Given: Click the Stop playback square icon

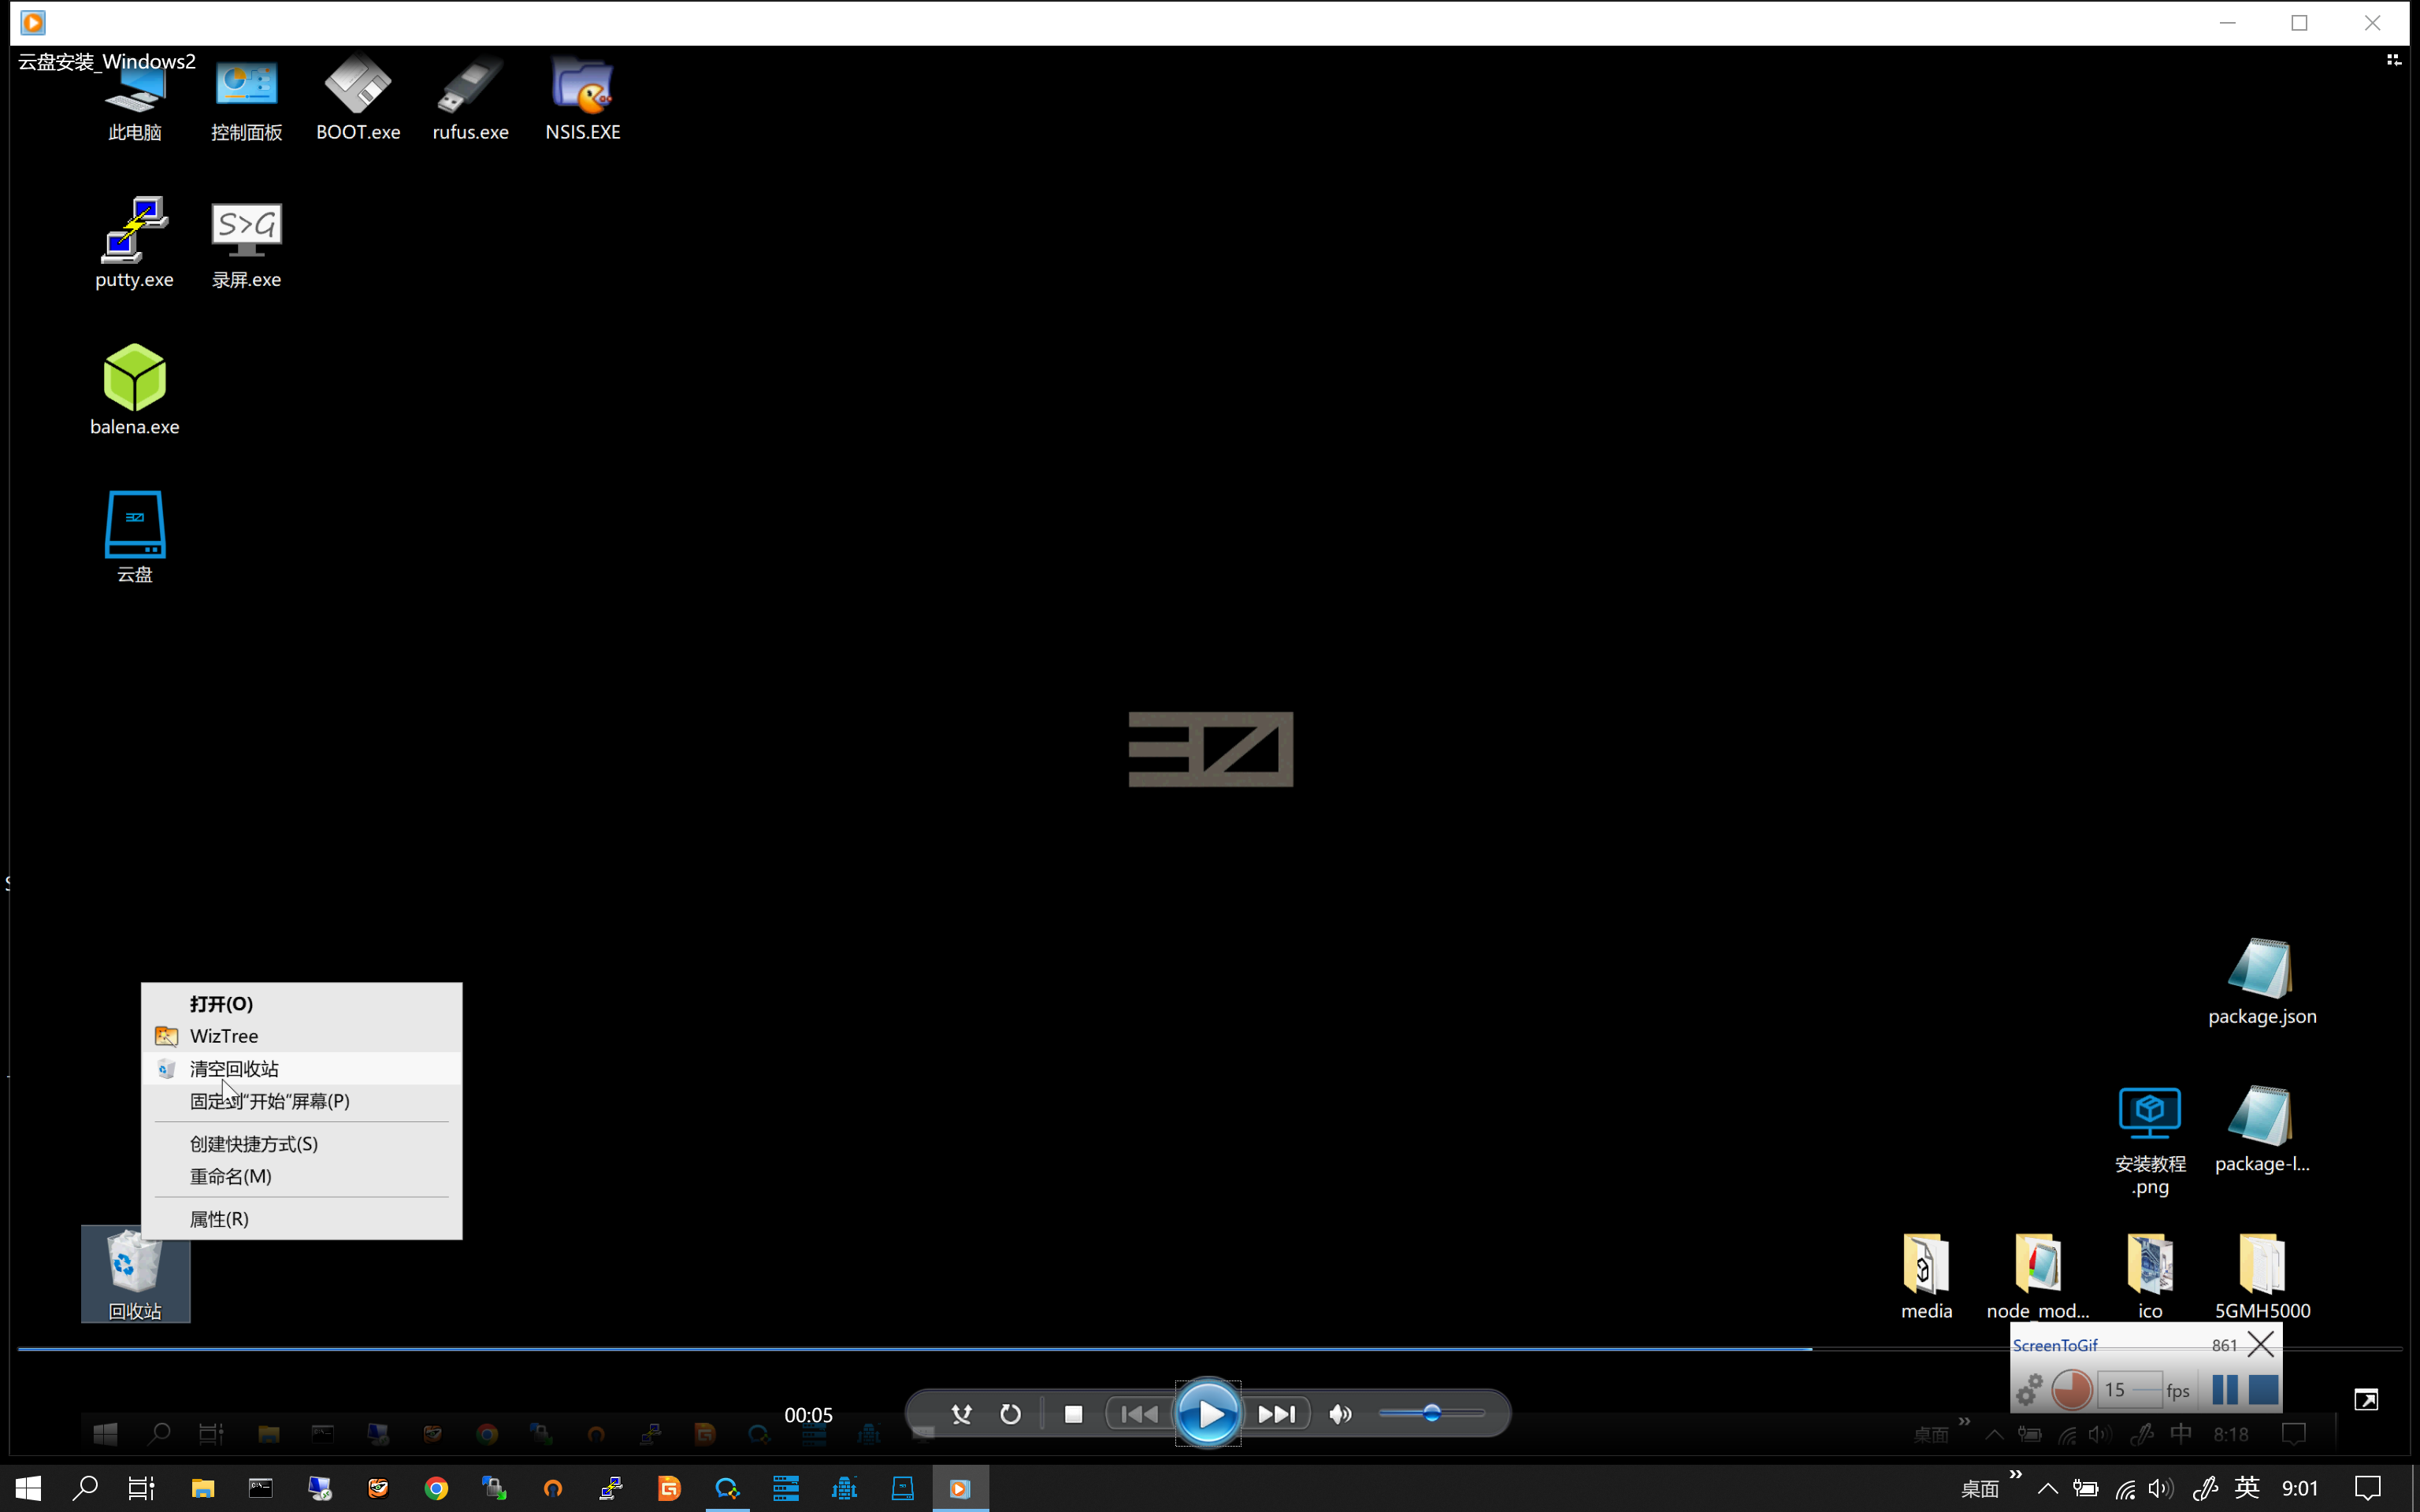Looking at the screenshot, I should (x=1073, y=1414).
